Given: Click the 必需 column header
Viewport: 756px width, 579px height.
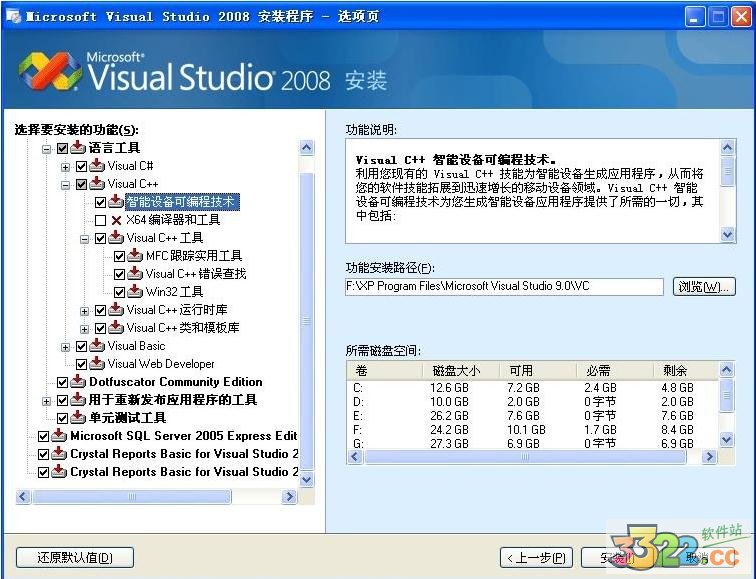Looking at the screenshot, I should click(x=615, y=370).
